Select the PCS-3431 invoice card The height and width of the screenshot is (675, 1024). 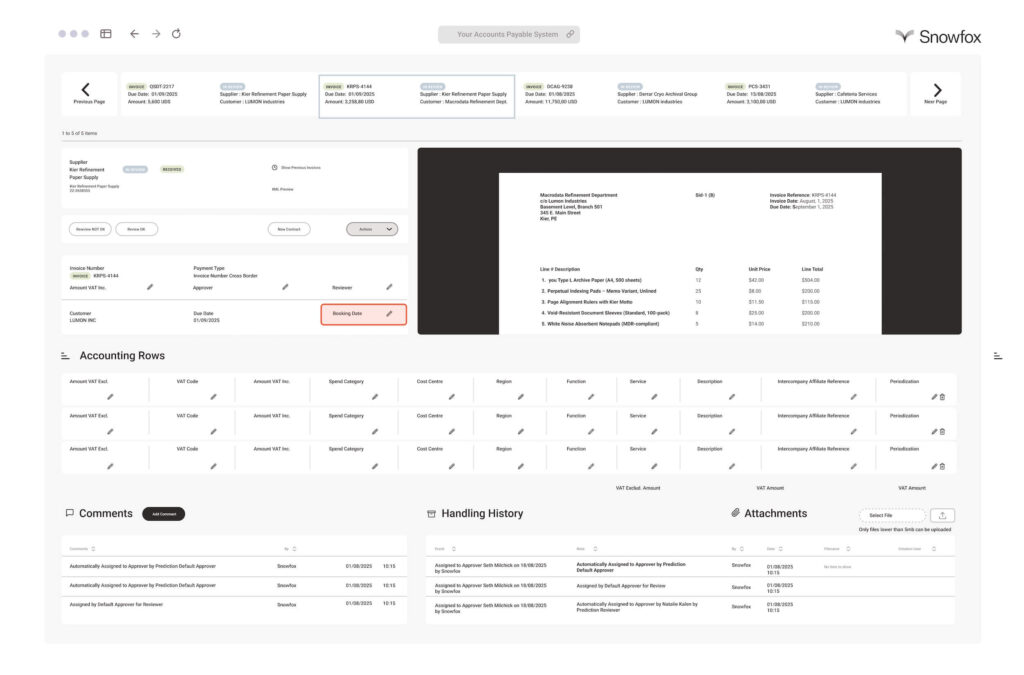[x=812, y=94]
